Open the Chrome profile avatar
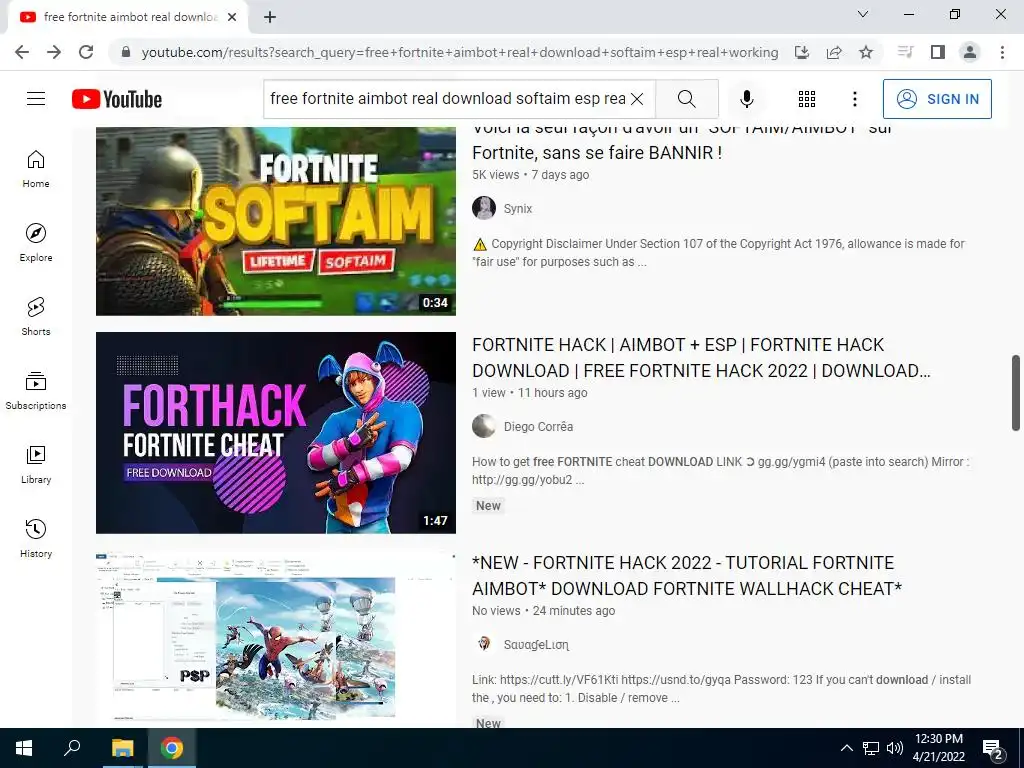 (970, 52)
